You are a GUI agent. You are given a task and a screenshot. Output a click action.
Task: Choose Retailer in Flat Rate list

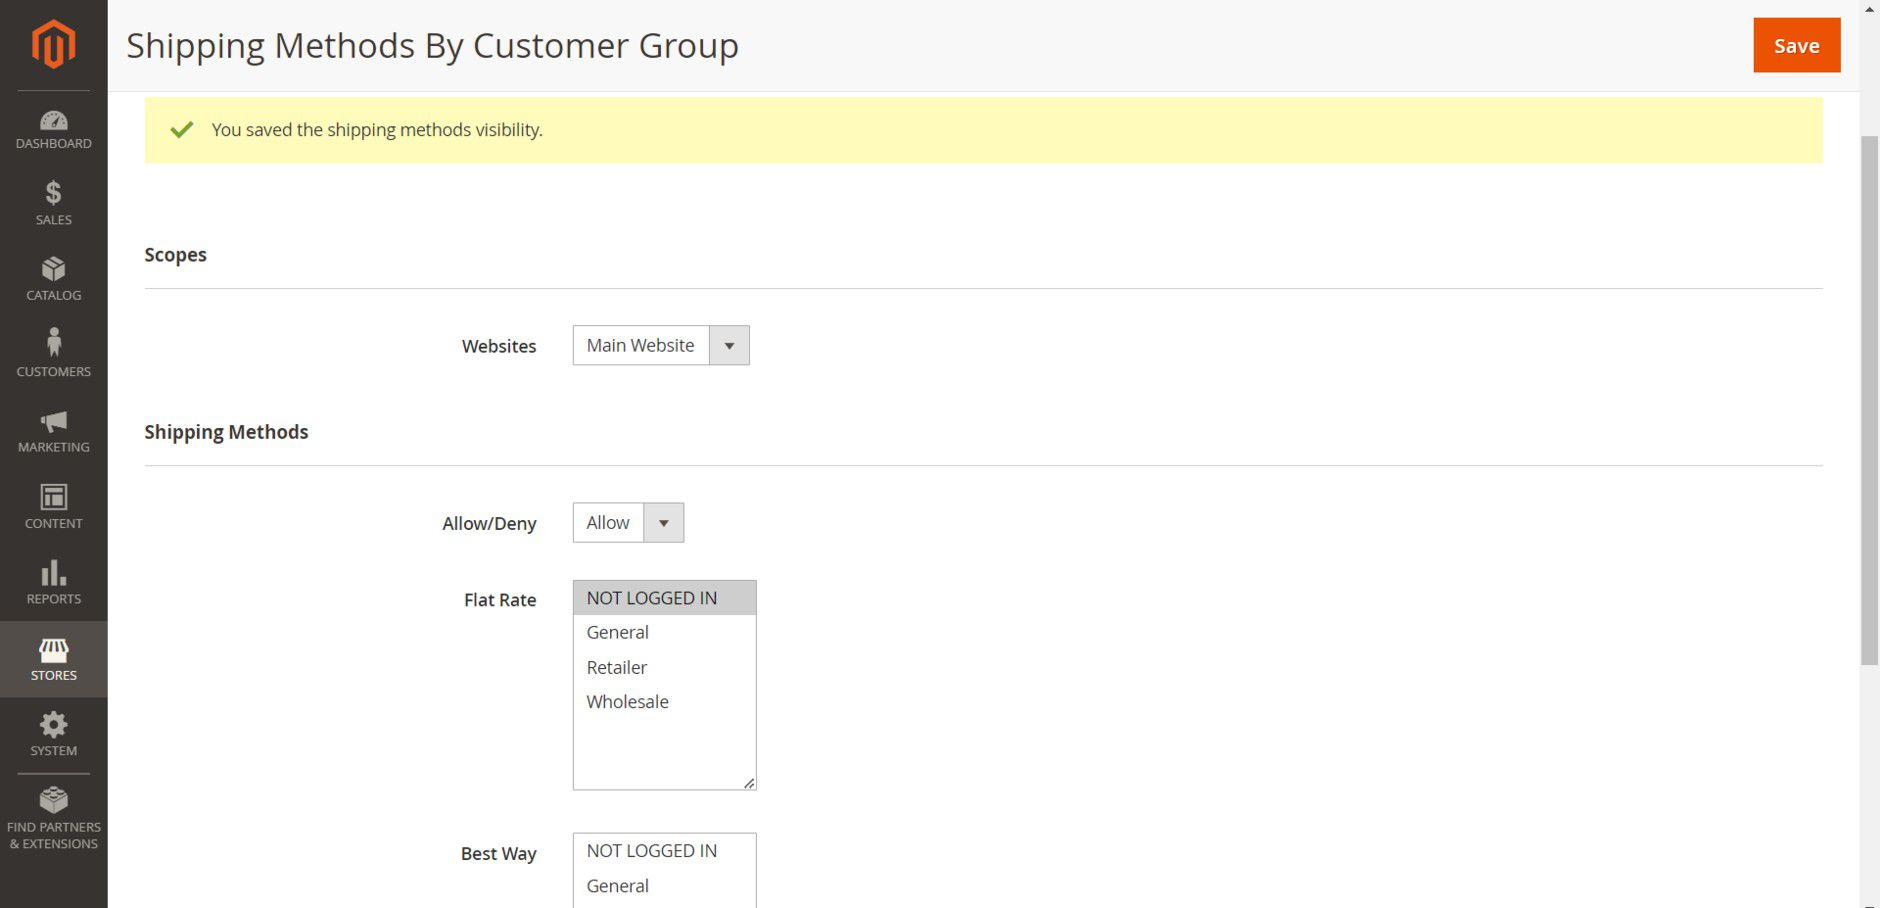tap(617, 667)
